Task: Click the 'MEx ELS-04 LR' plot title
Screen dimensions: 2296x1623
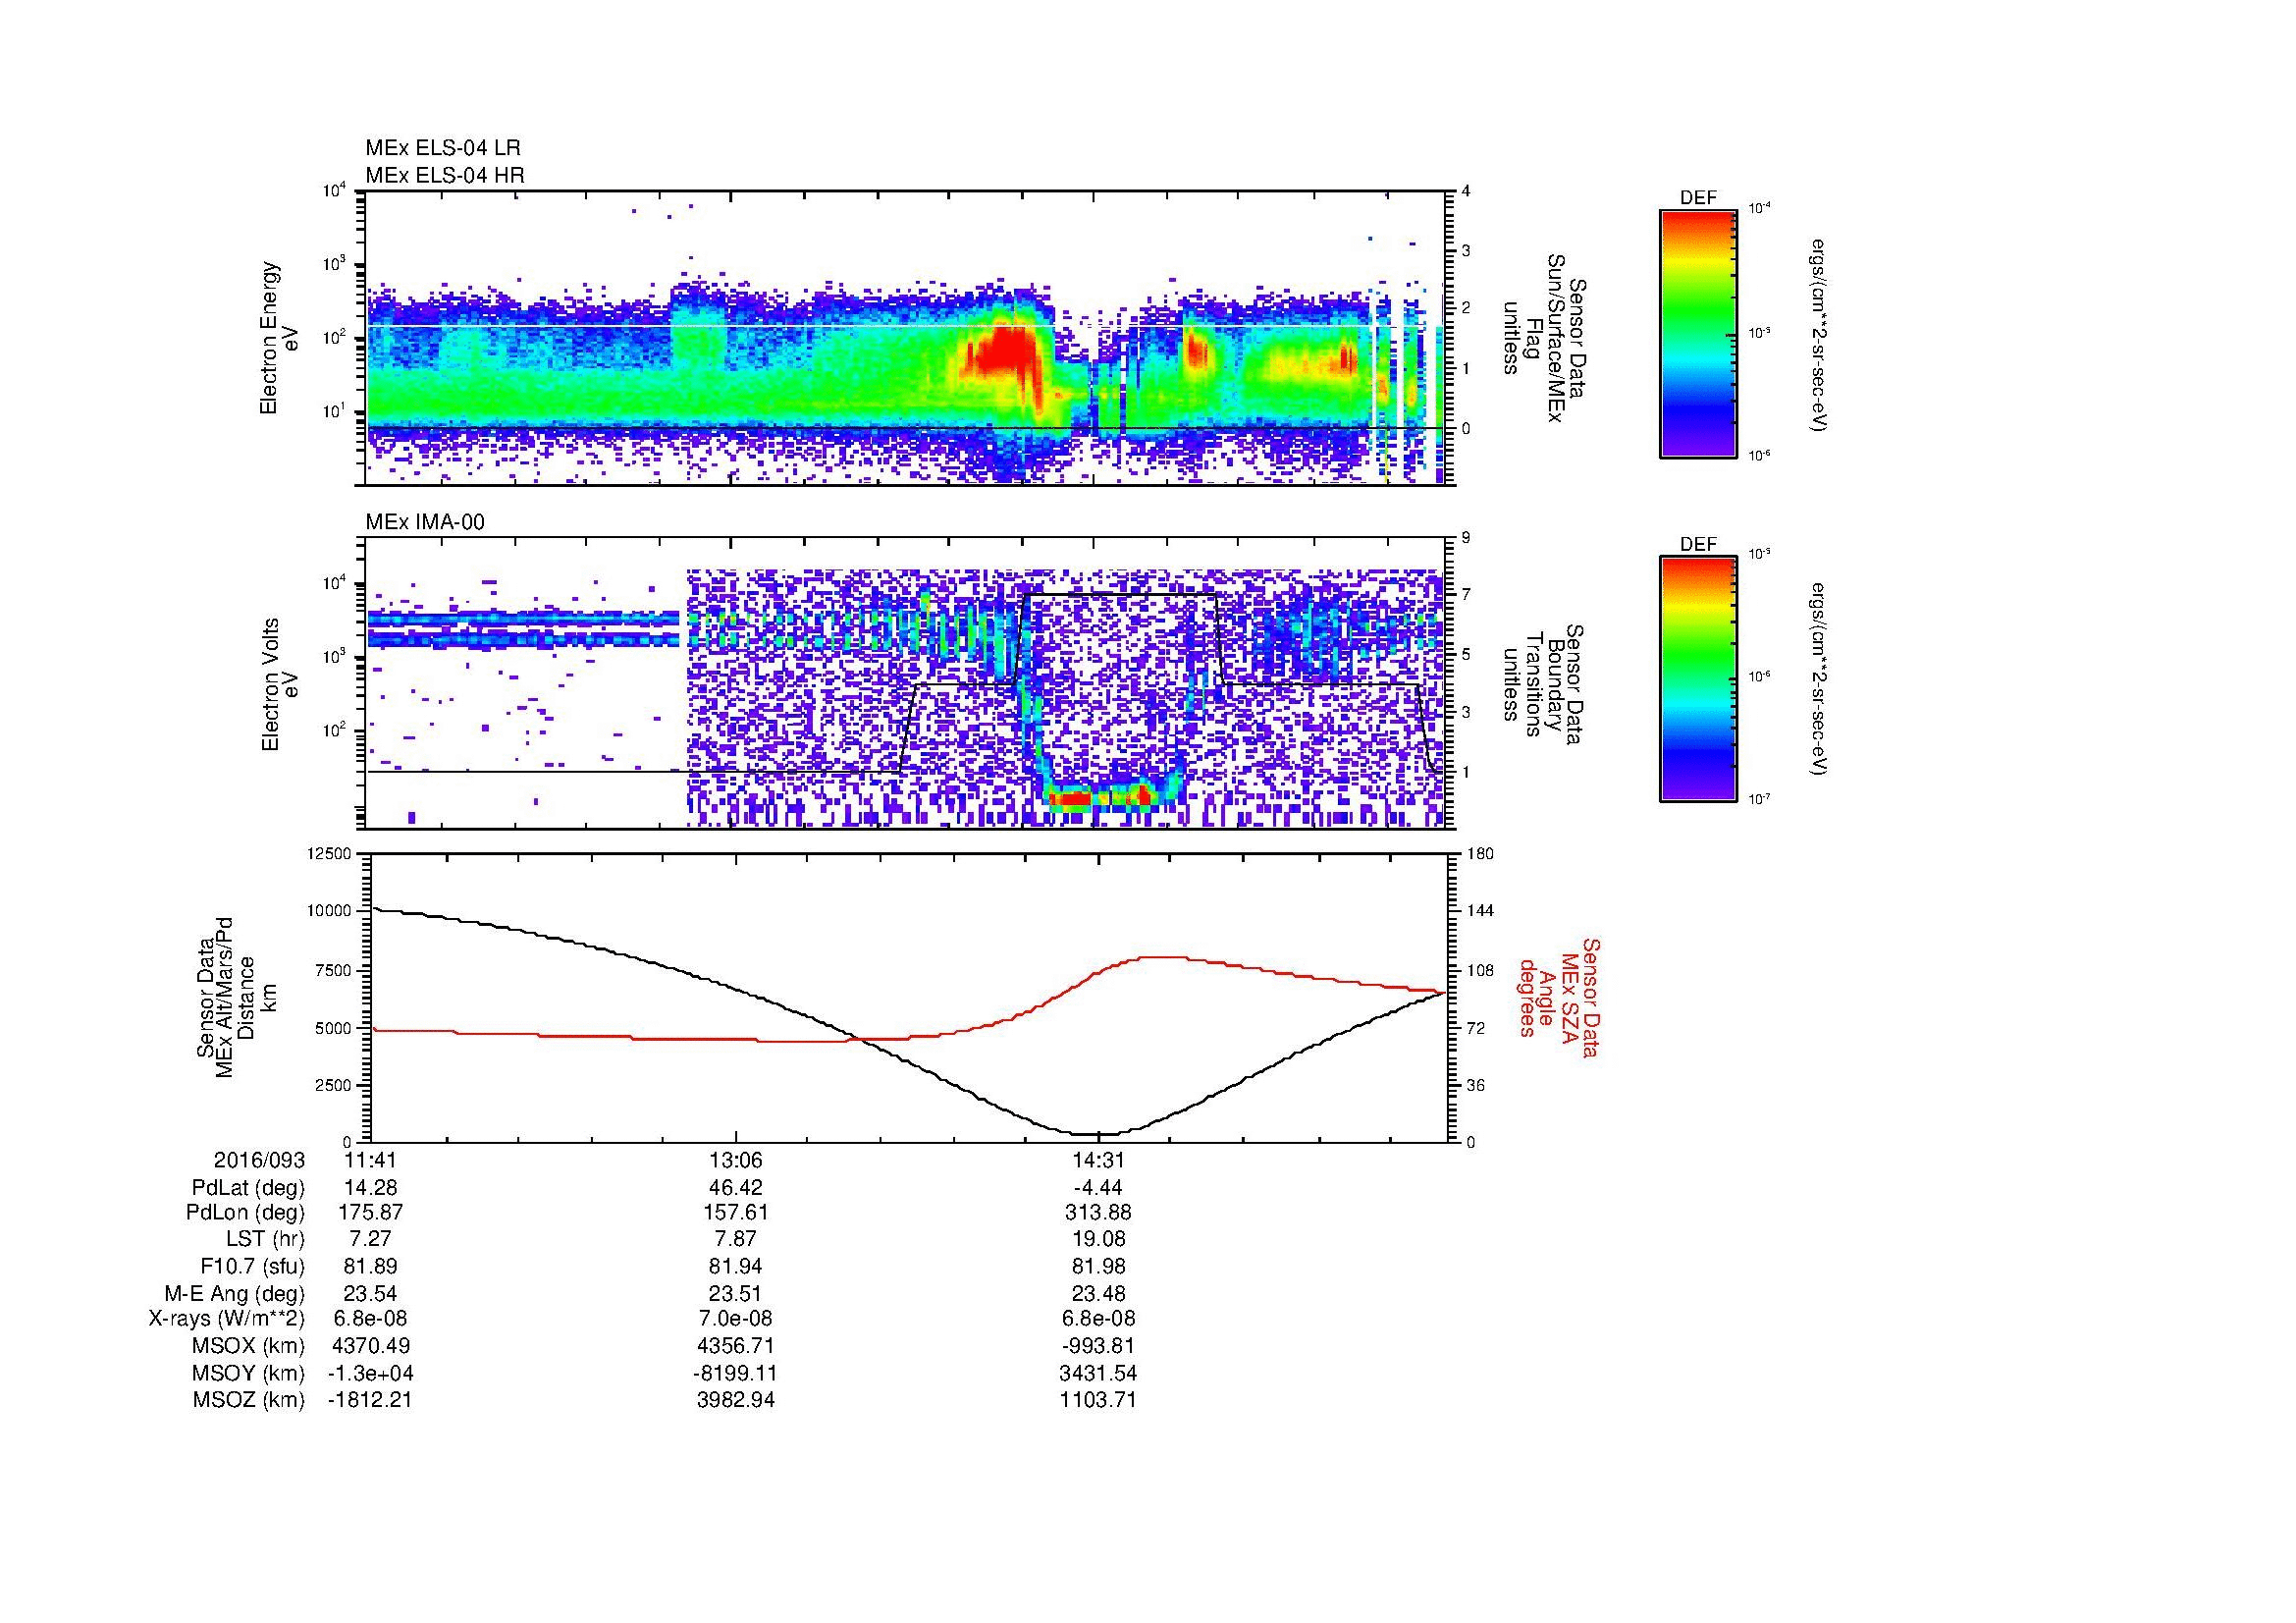Action: [443, 148]
